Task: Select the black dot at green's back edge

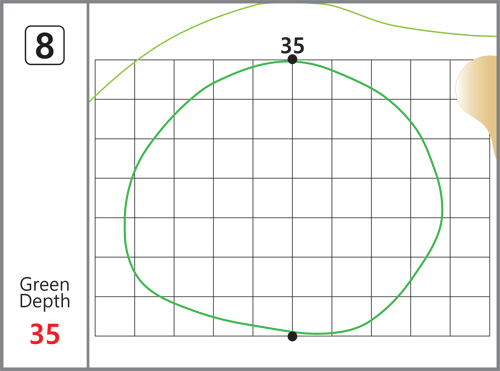Action: [x=292, y=60]
